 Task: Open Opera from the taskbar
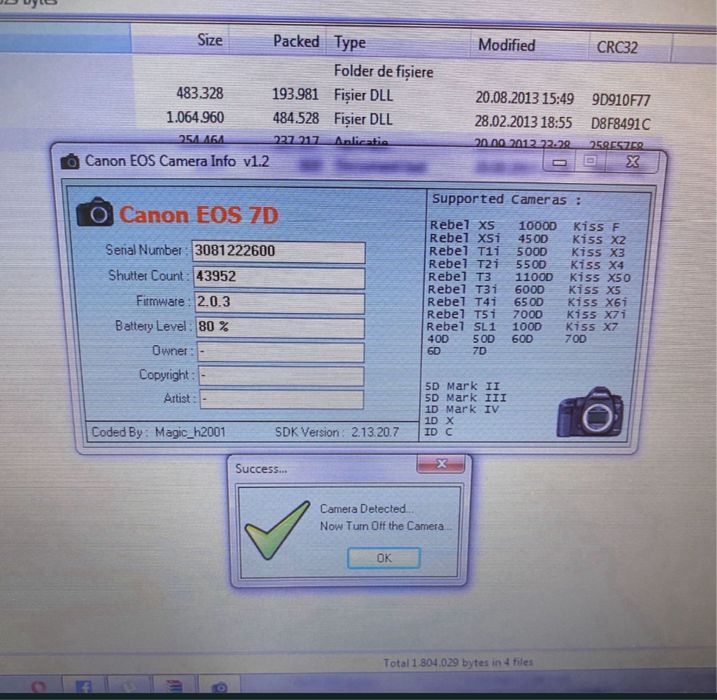pyautogui.click(x=38, y=686)
